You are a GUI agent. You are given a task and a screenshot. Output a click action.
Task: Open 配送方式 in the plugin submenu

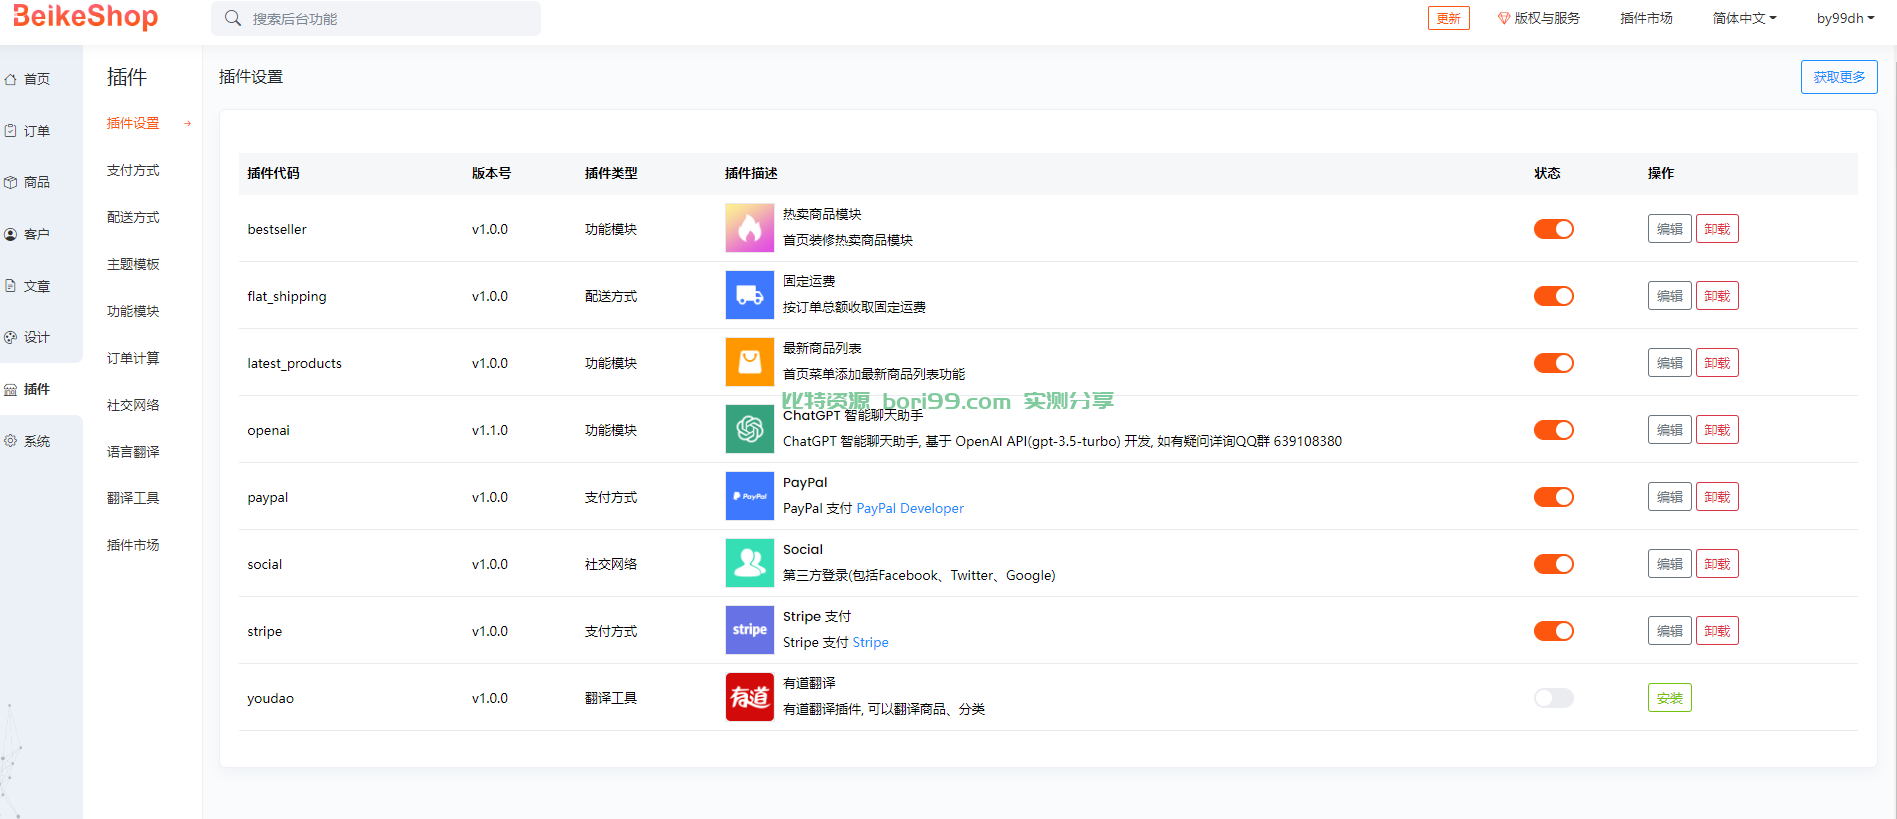pyautogui.click(x=133, y=218)
